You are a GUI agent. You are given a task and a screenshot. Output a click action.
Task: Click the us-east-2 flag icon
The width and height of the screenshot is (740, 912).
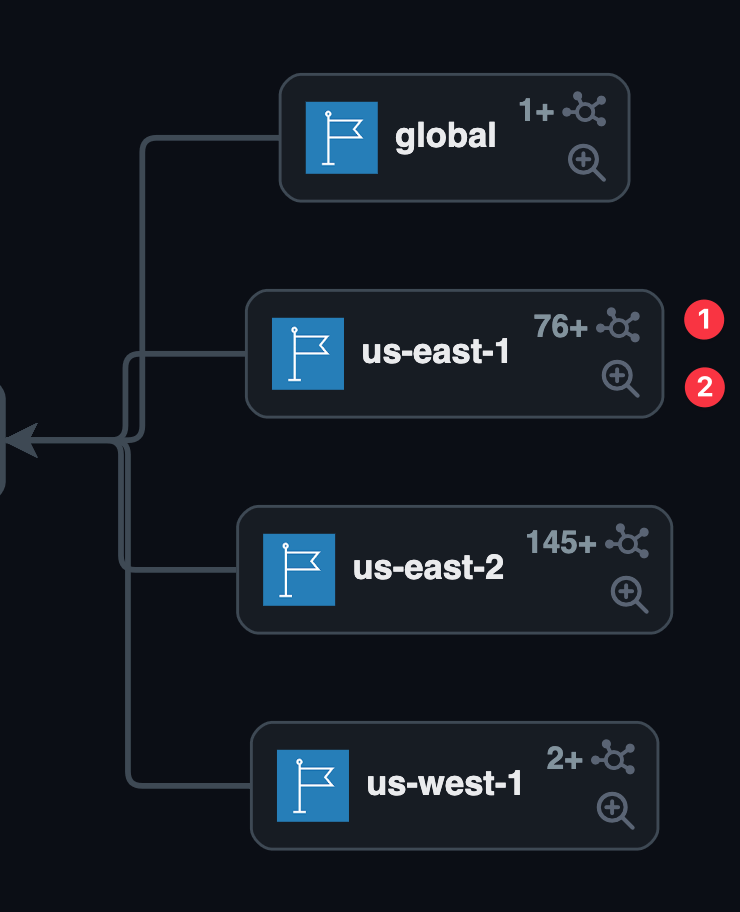(x=299, y=569)
